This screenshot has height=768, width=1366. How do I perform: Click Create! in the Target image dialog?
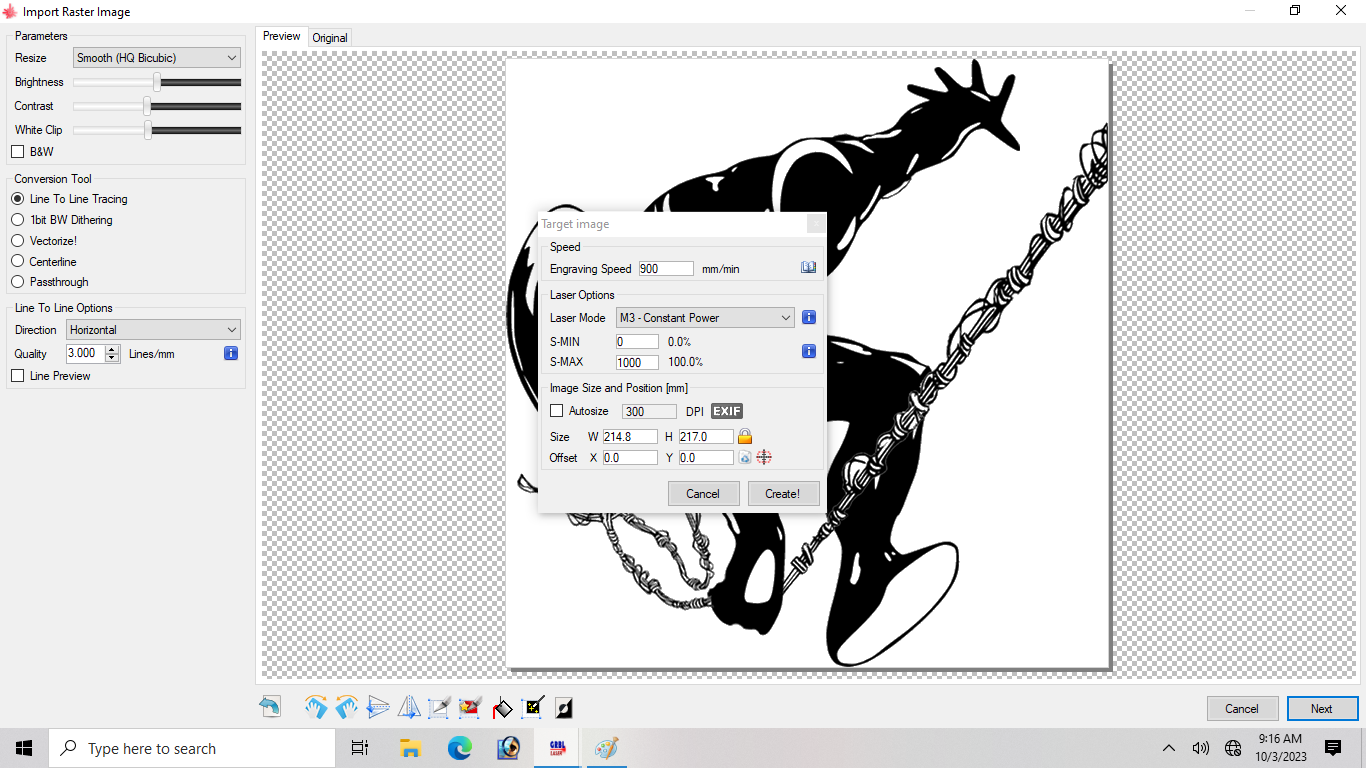pyautogui.click(x=783, y=493)
